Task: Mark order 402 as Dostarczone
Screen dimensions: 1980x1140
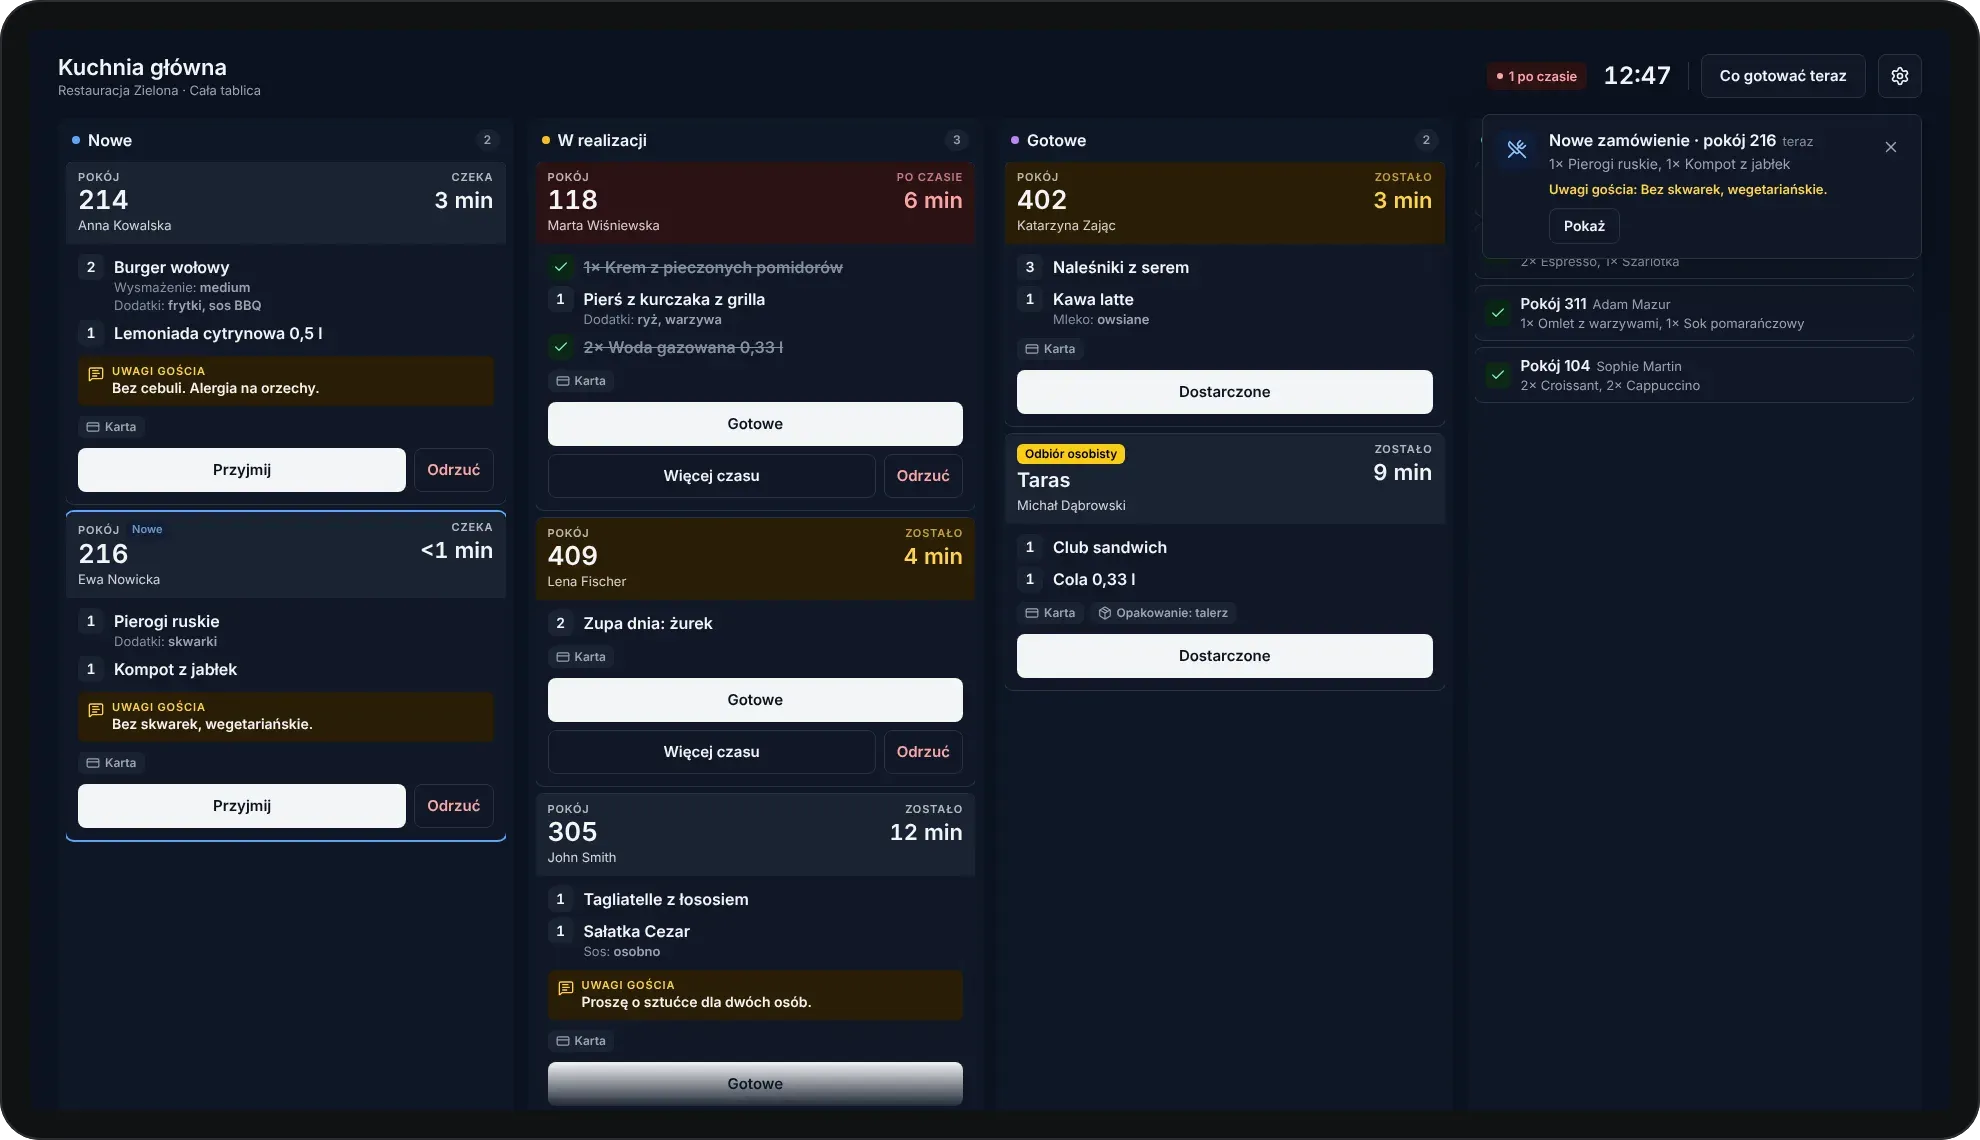Action: 1224,392
